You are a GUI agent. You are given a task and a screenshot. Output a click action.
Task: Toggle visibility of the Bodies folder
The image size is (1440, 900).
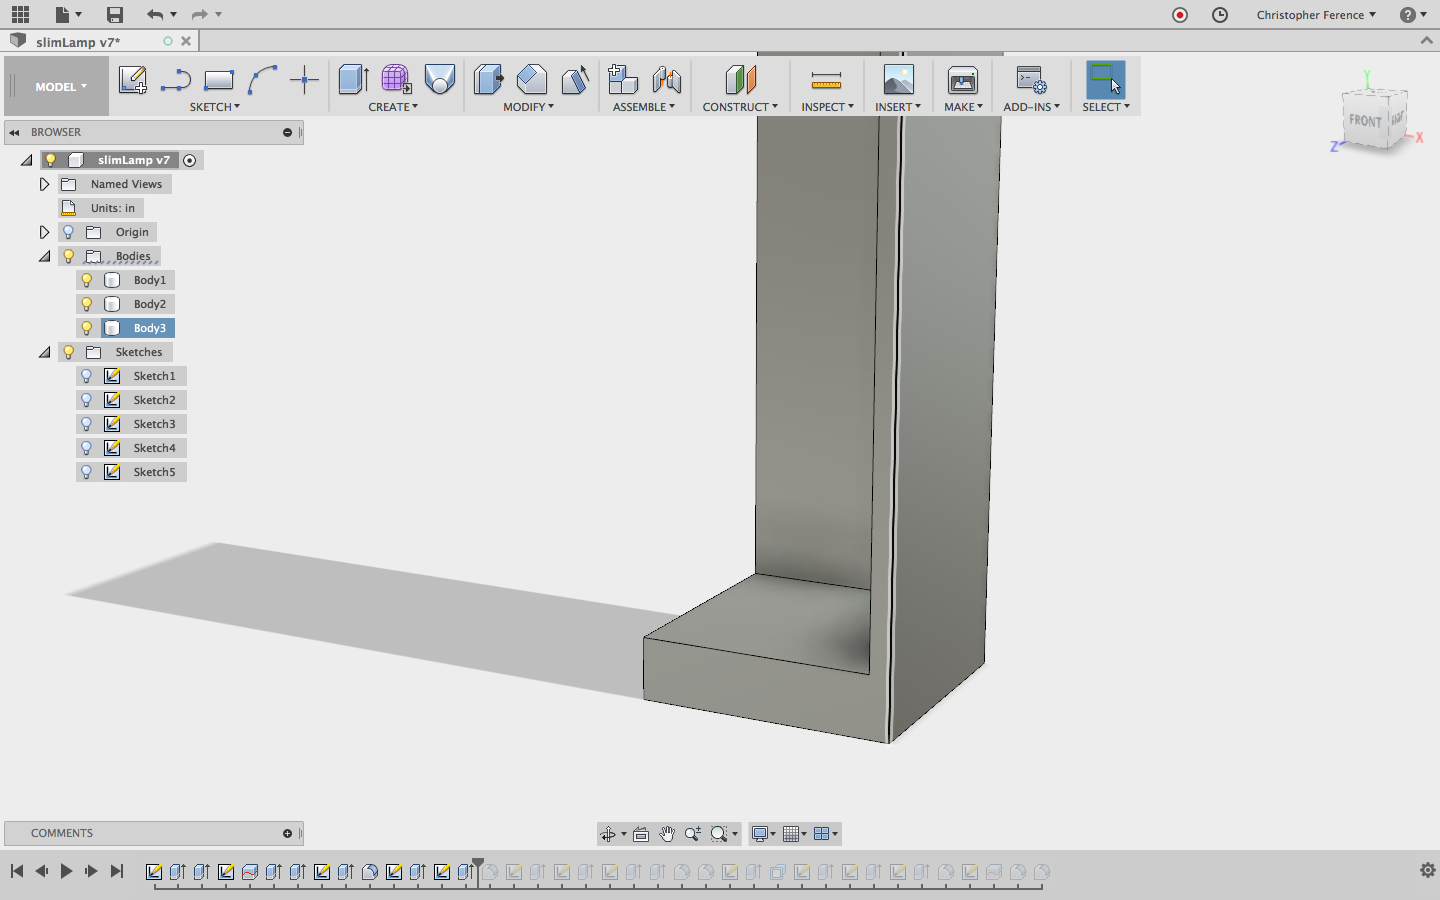[69, 256]
